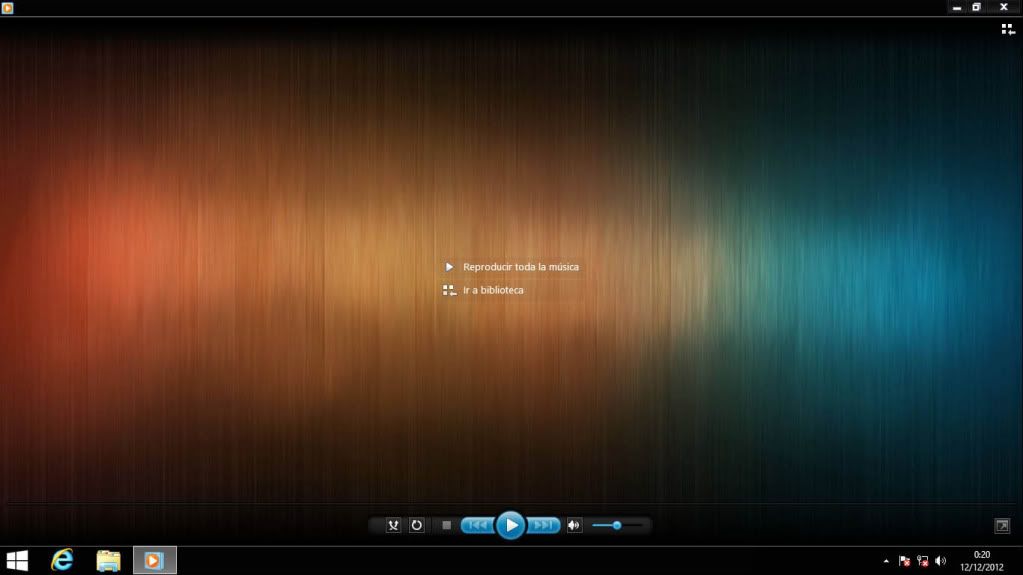Open network status tray icon
The width and height of the screenshot is (1023, 575).
(x=923, y=561)
